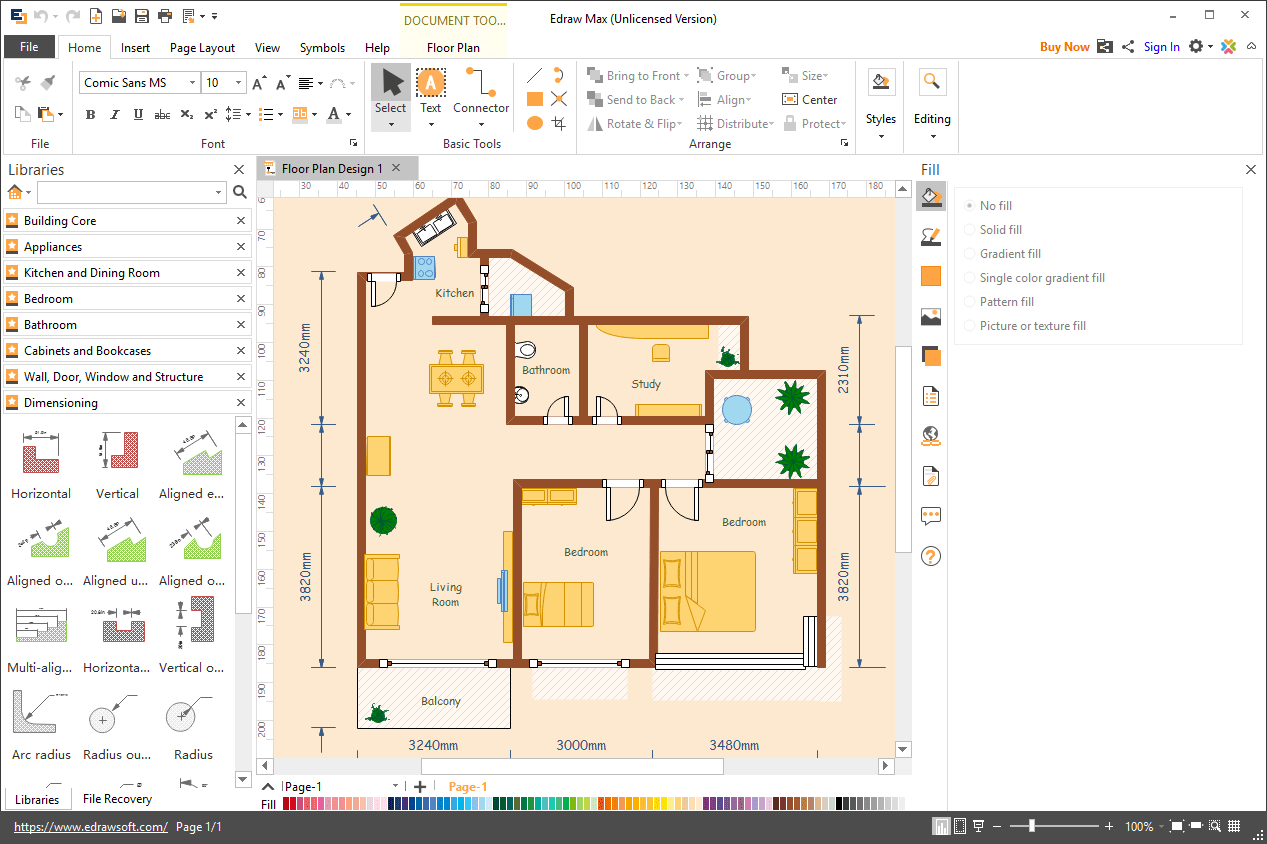1267x844 pixels.
Task: Select the Solid fill radio option
Action: (969, 230)
